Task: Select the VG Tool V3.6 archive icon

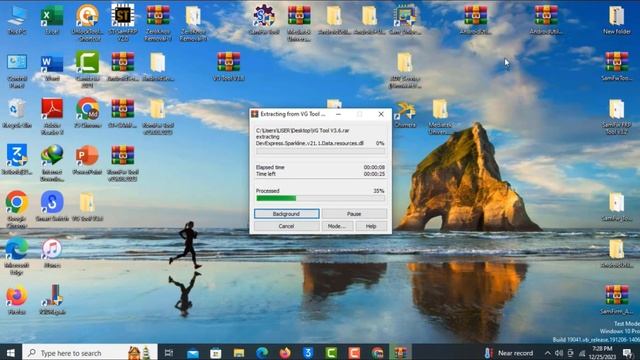Action: 229,67
